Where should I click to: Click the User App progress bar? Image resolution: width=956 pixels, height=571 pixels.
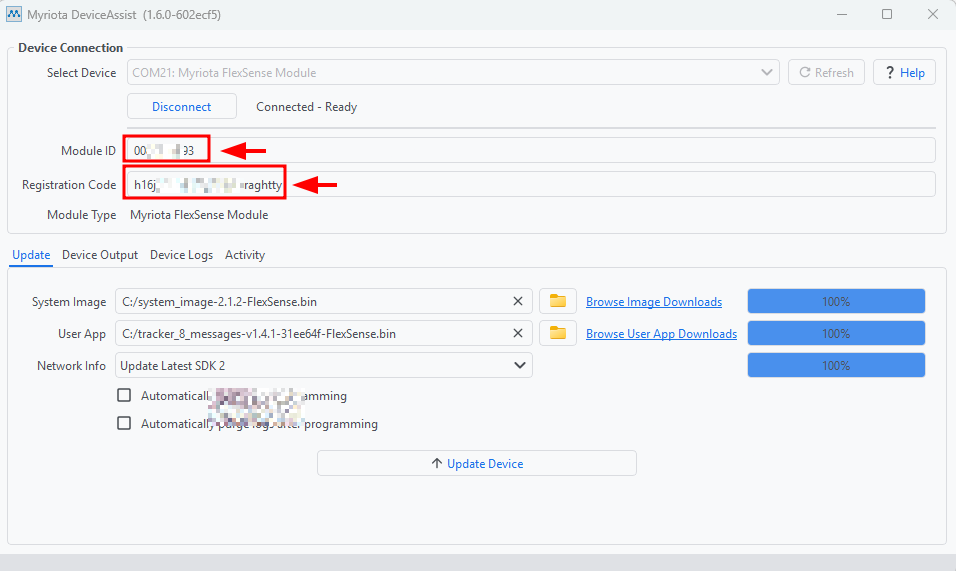(x=836, y=333)
